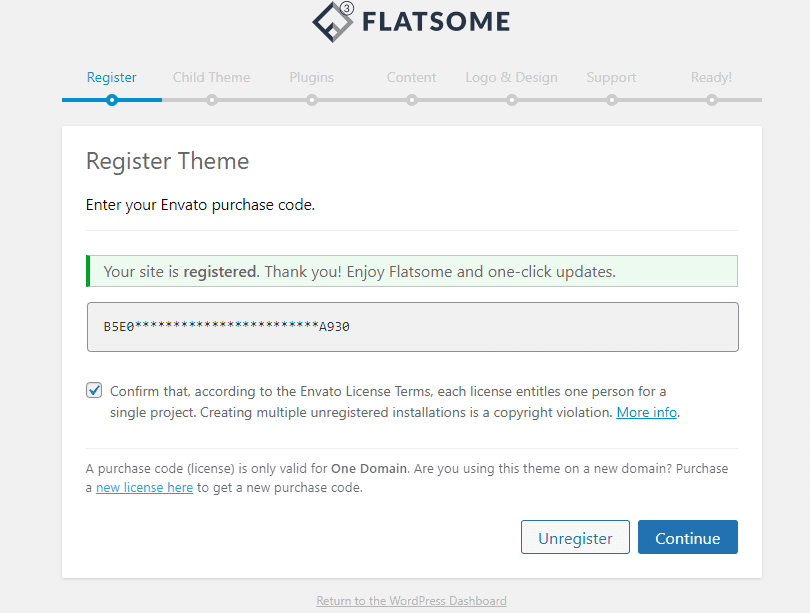810x613 pixels.
Task: Click the Ready! step dot
Action: tap(711, 99)
